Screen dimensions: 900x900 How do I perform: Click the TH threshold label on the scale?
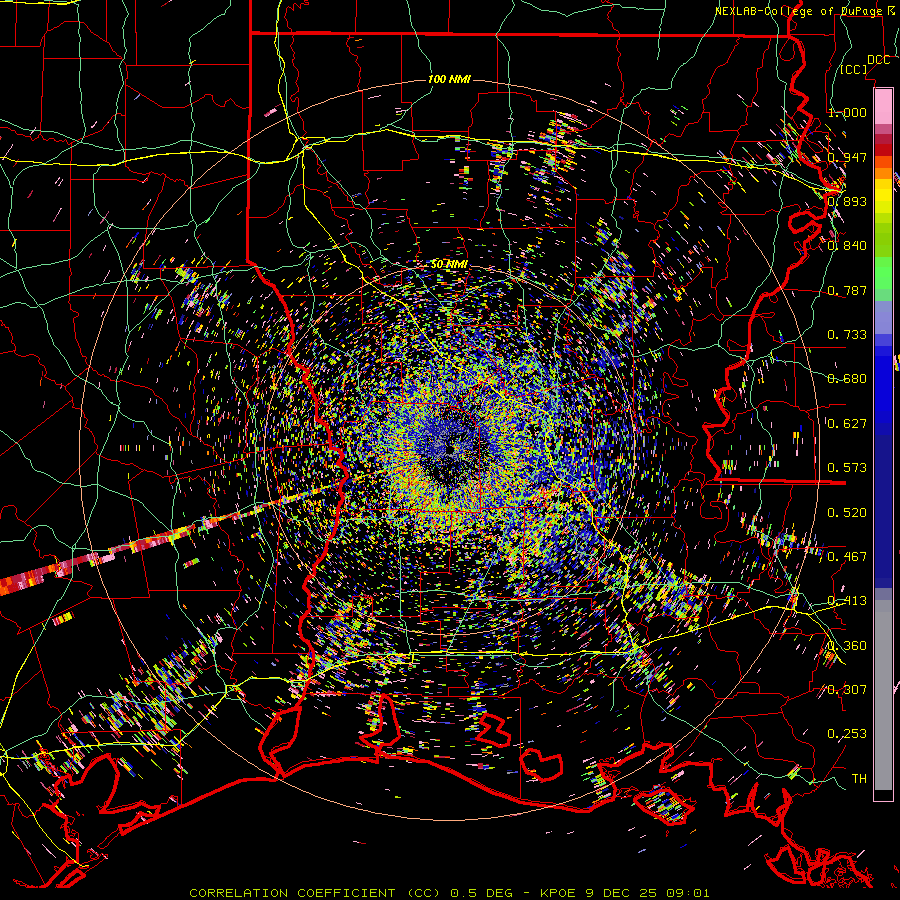point(859,778)
